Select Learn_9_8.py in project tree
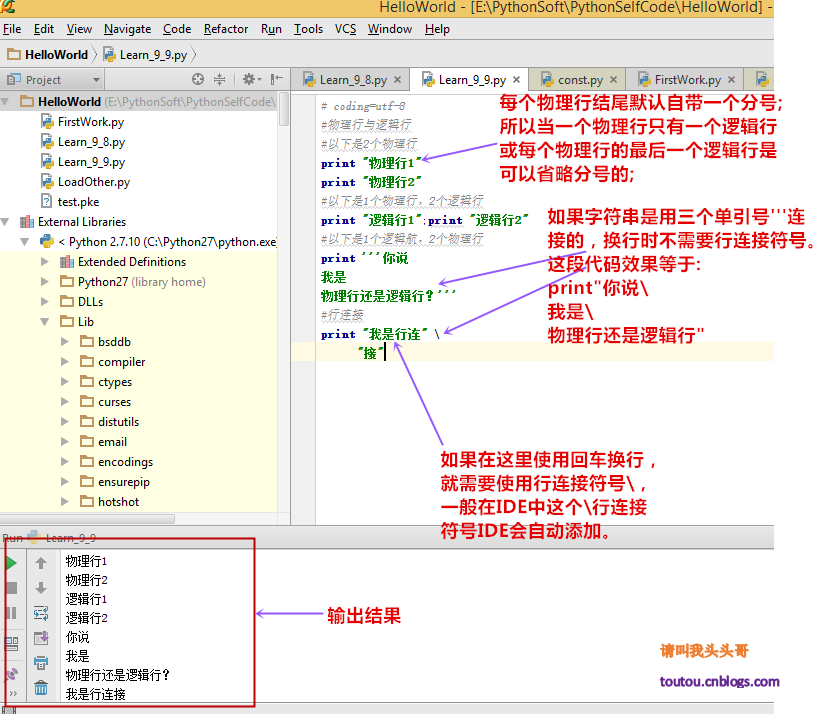 (x=83, y=142)
